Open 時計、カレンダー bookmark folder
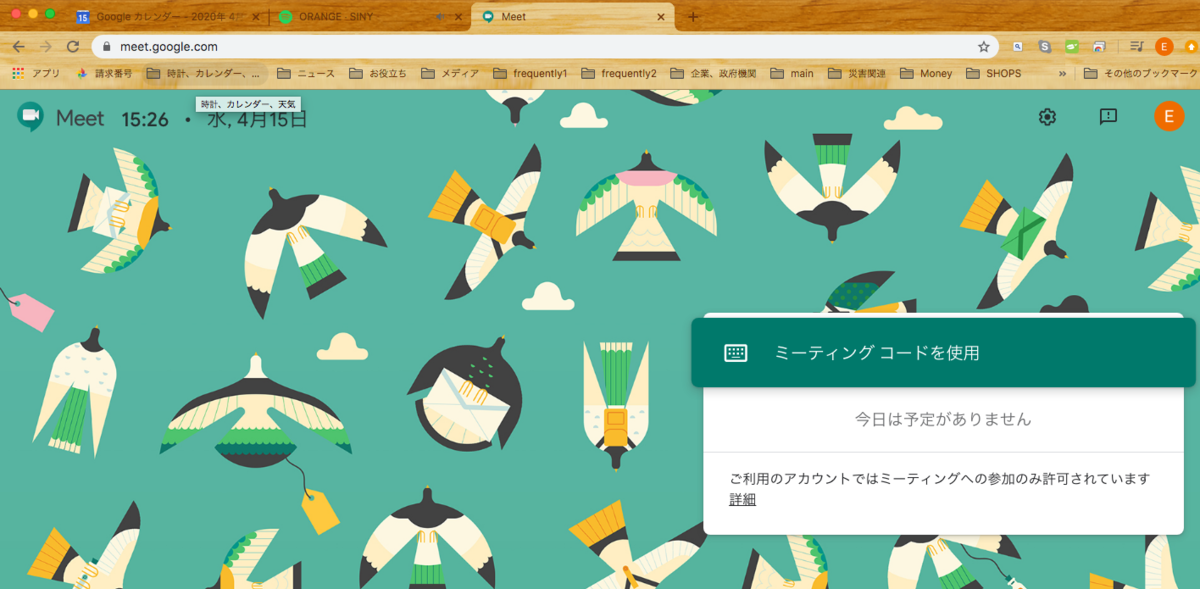This screenshot has height=589, width=1200. tap(204, 73)
